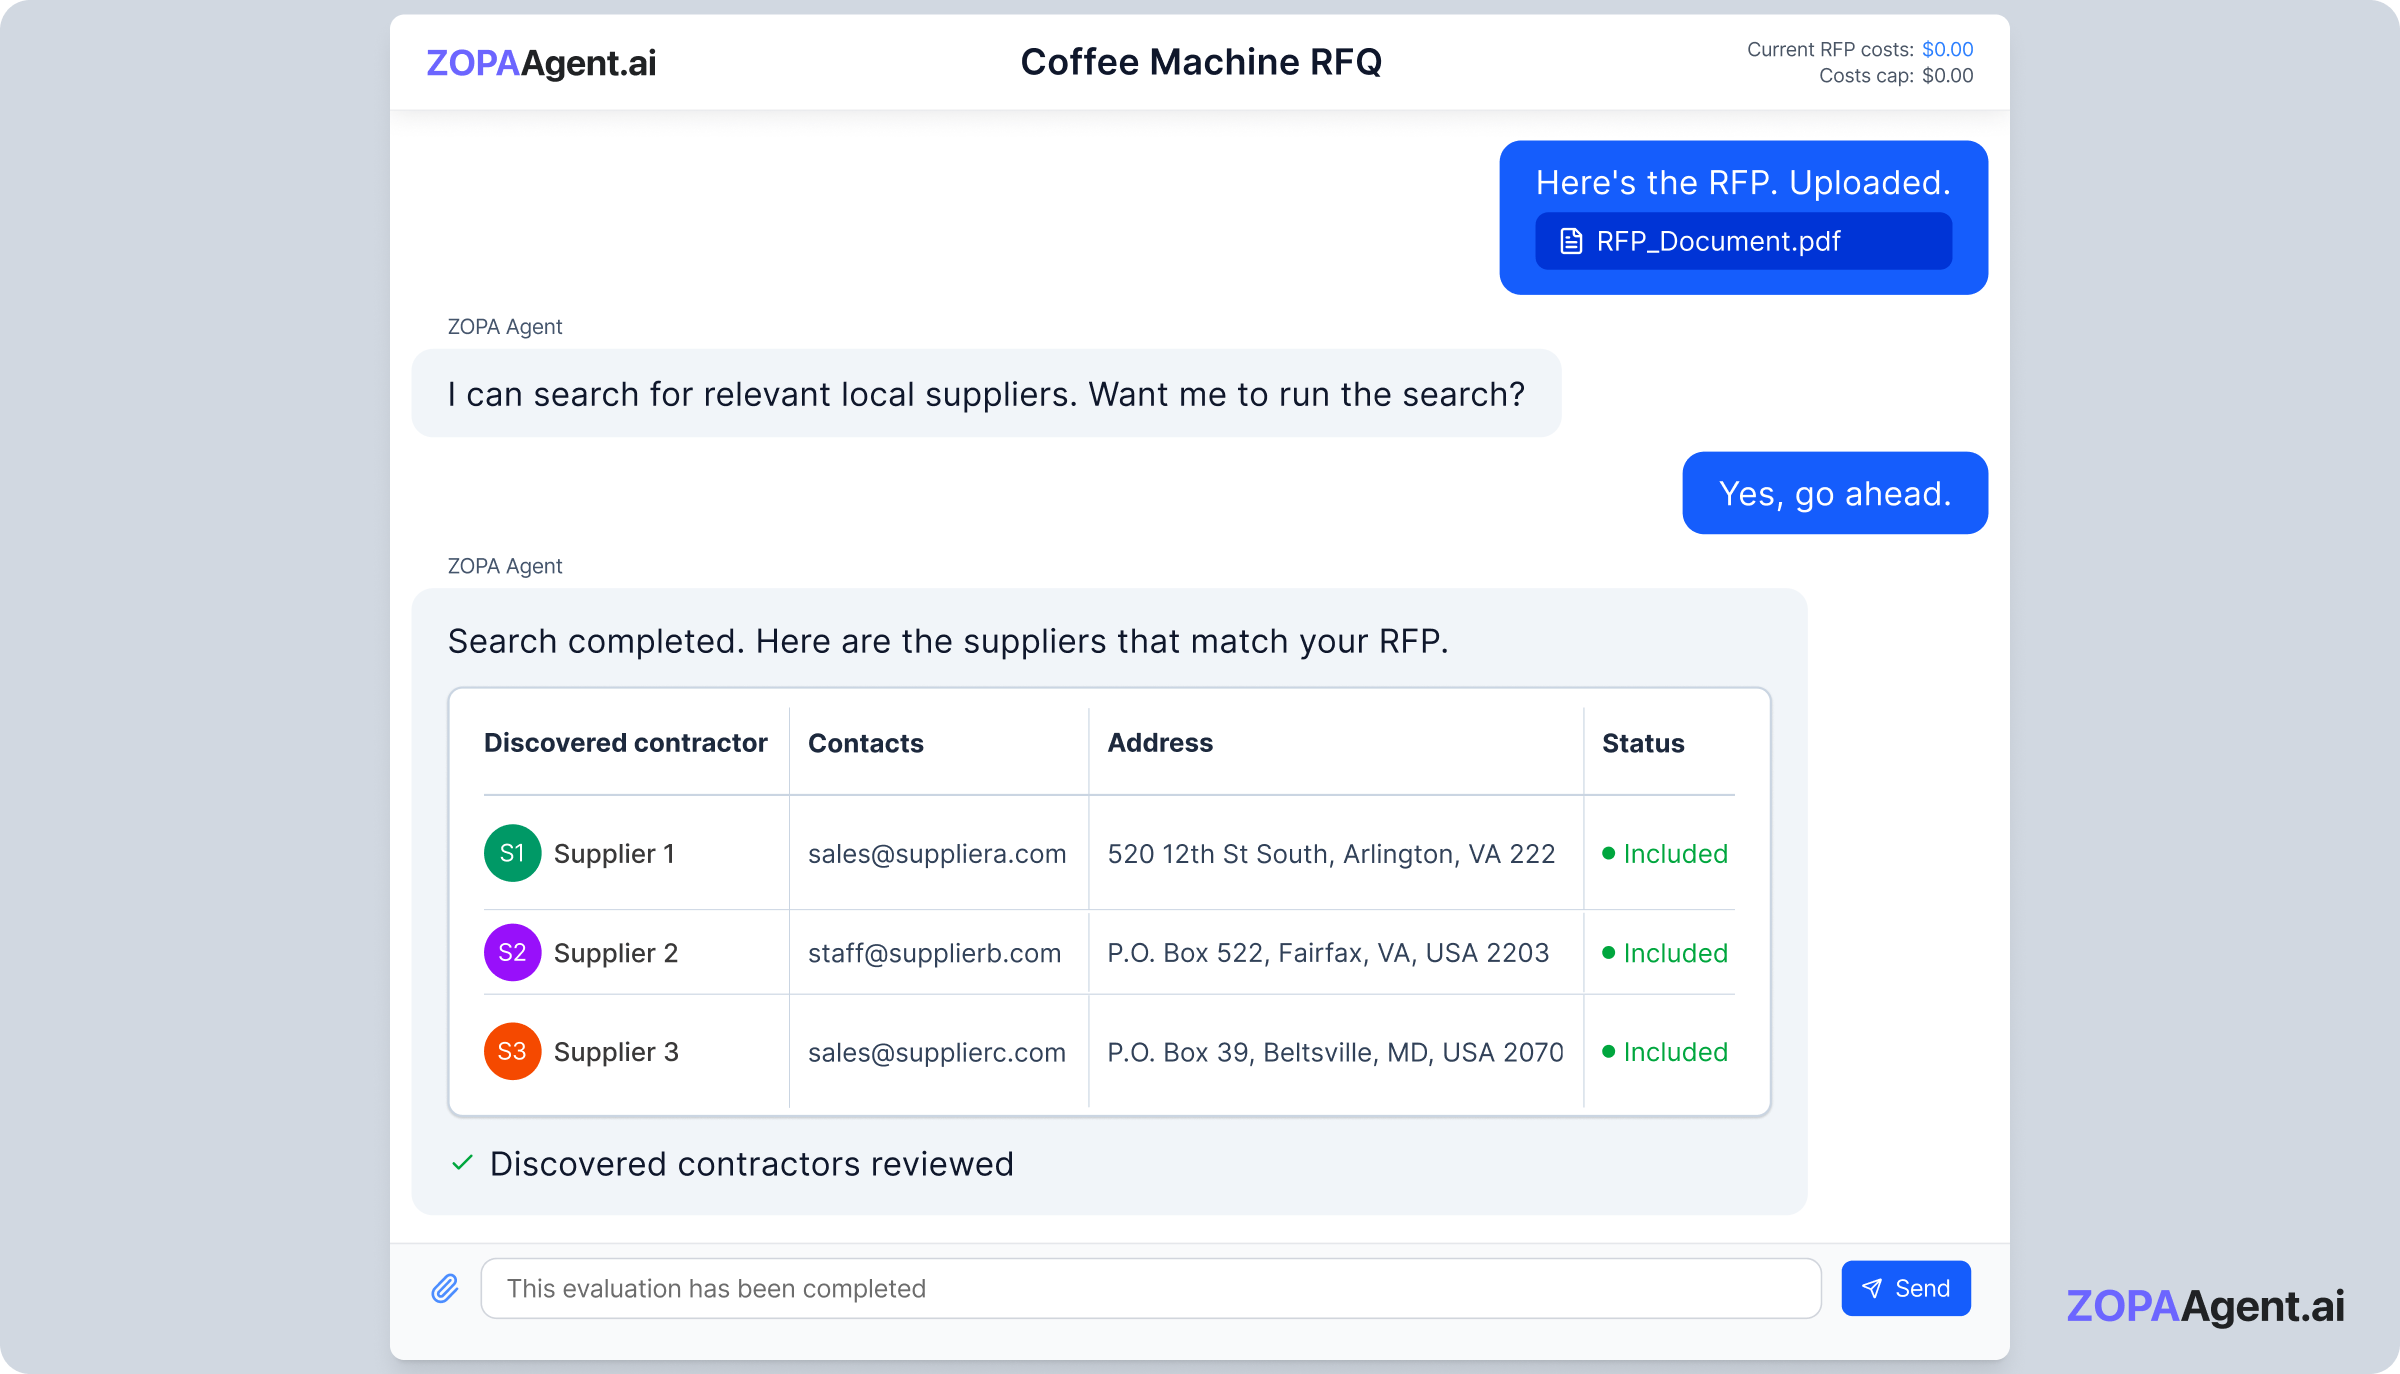Click the paperclip attachment icon
Screen dimensions: 2400x1374
click(x=445, y=1288)
